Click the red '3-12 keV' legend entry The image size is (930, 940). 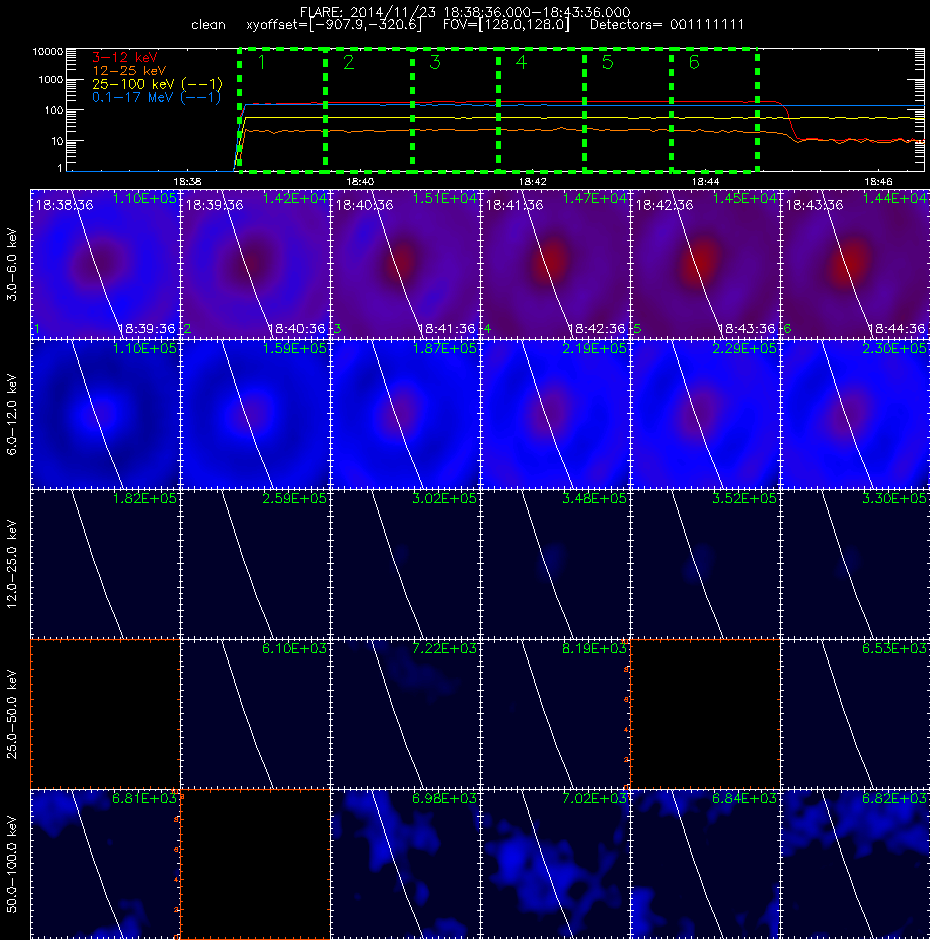click(125, 58)
